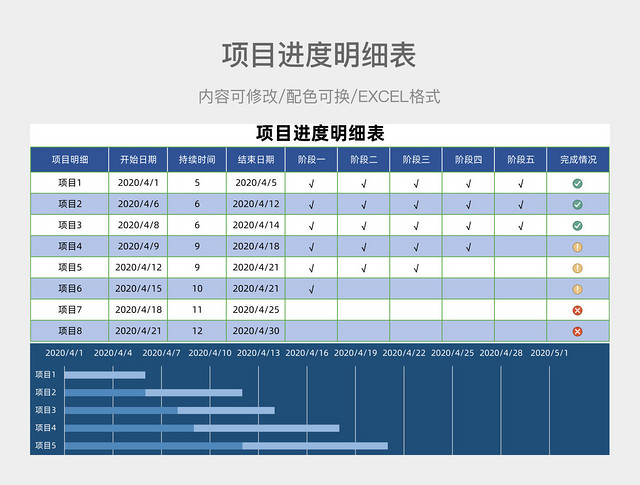Click the red cross icon for 项目7
The width and height of the screenshot is (640, 485).
click(577, 311)
